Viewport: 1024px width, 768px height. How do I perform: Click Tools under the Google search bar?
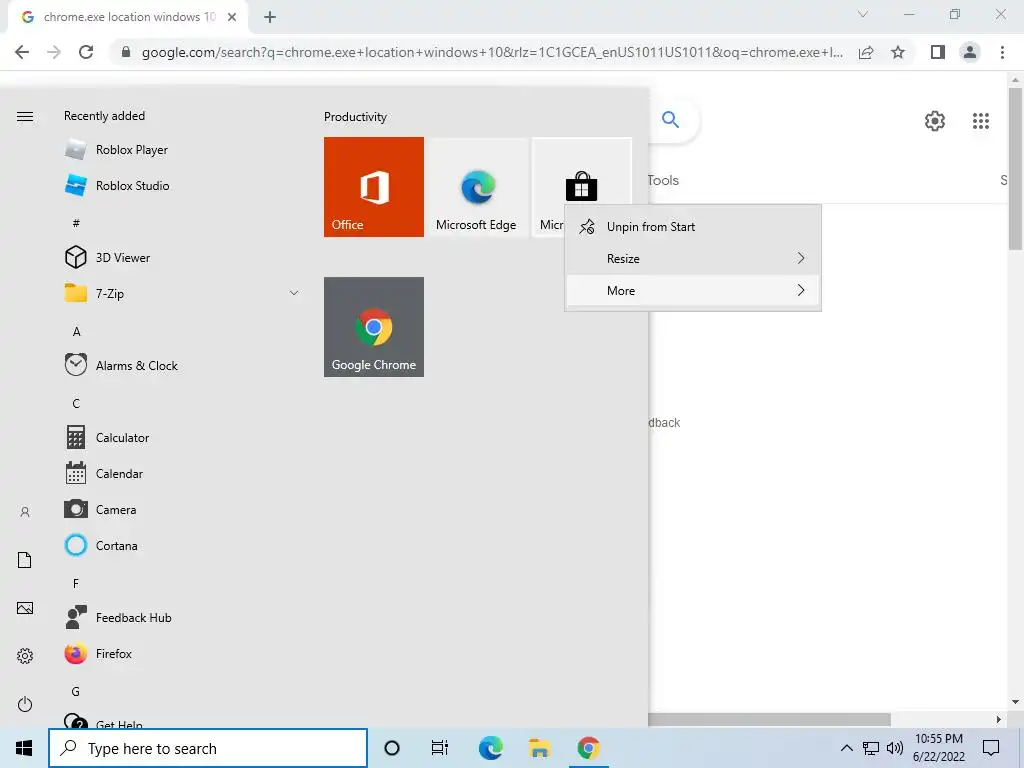tap(663, 180)
